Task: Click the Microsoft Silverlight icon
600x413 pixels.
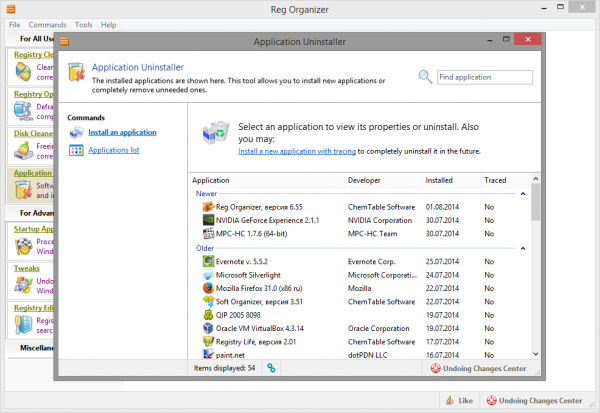Action: click(x=208, y=275)
